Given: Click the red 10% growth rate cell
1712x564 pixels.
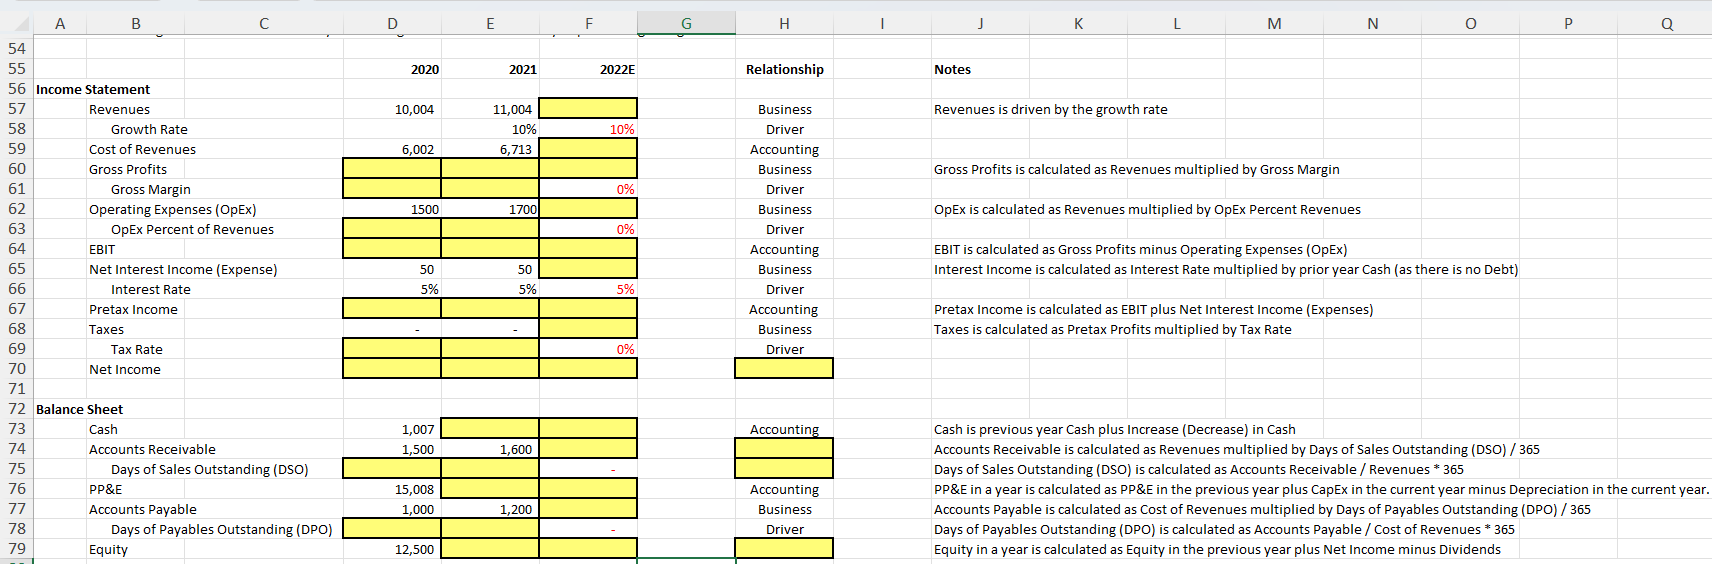Looking at the screenshot, I should 622,129.
